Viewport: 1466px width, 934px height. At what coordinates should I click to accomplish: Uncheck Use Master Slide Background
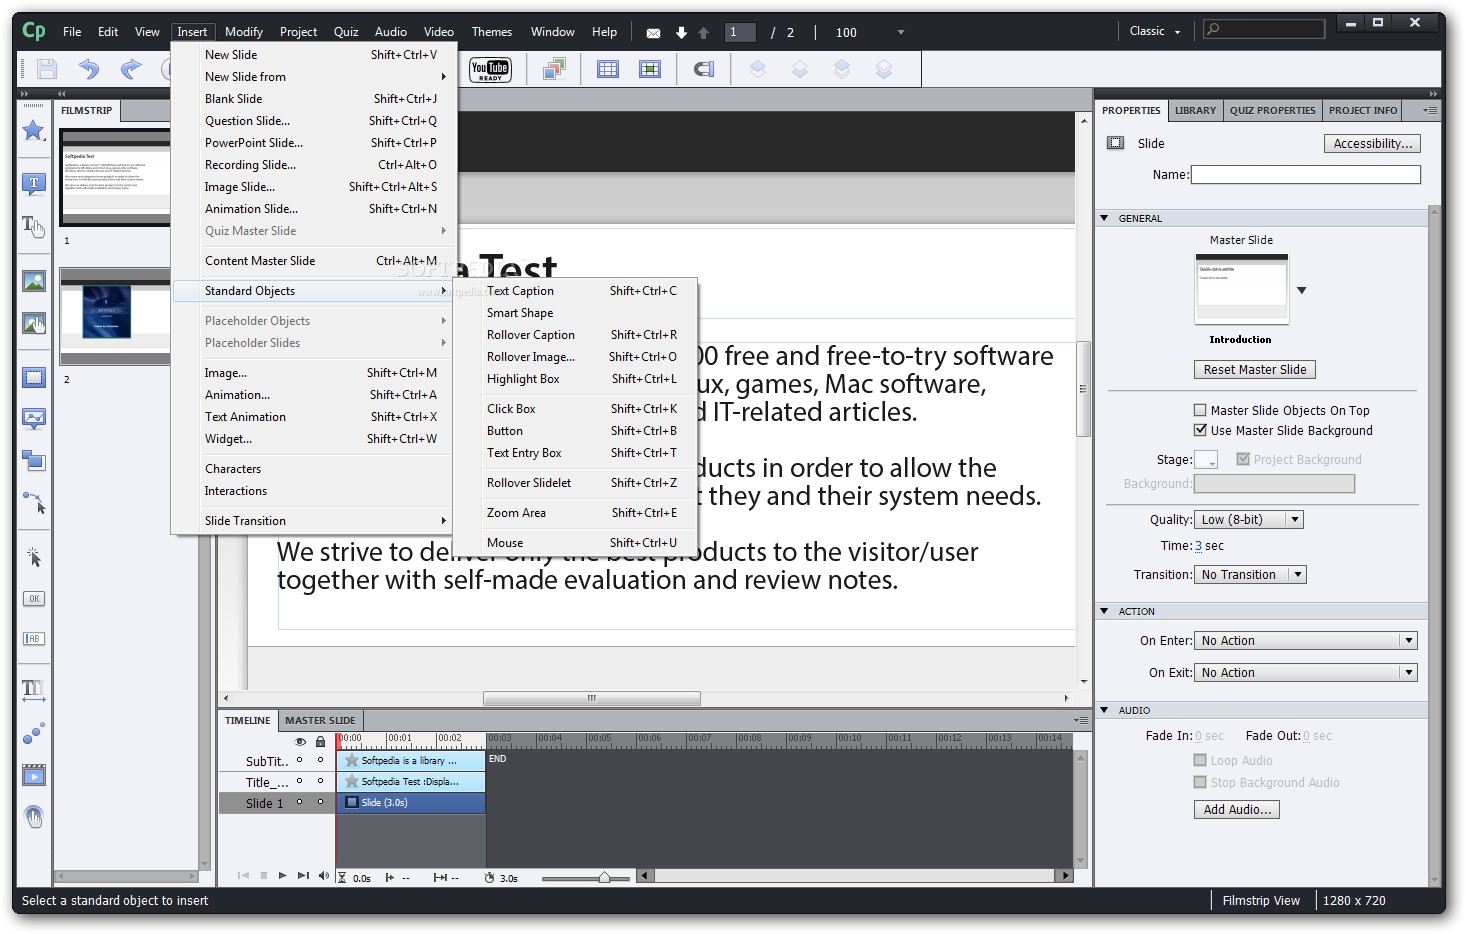click(x=1200, y=430)
